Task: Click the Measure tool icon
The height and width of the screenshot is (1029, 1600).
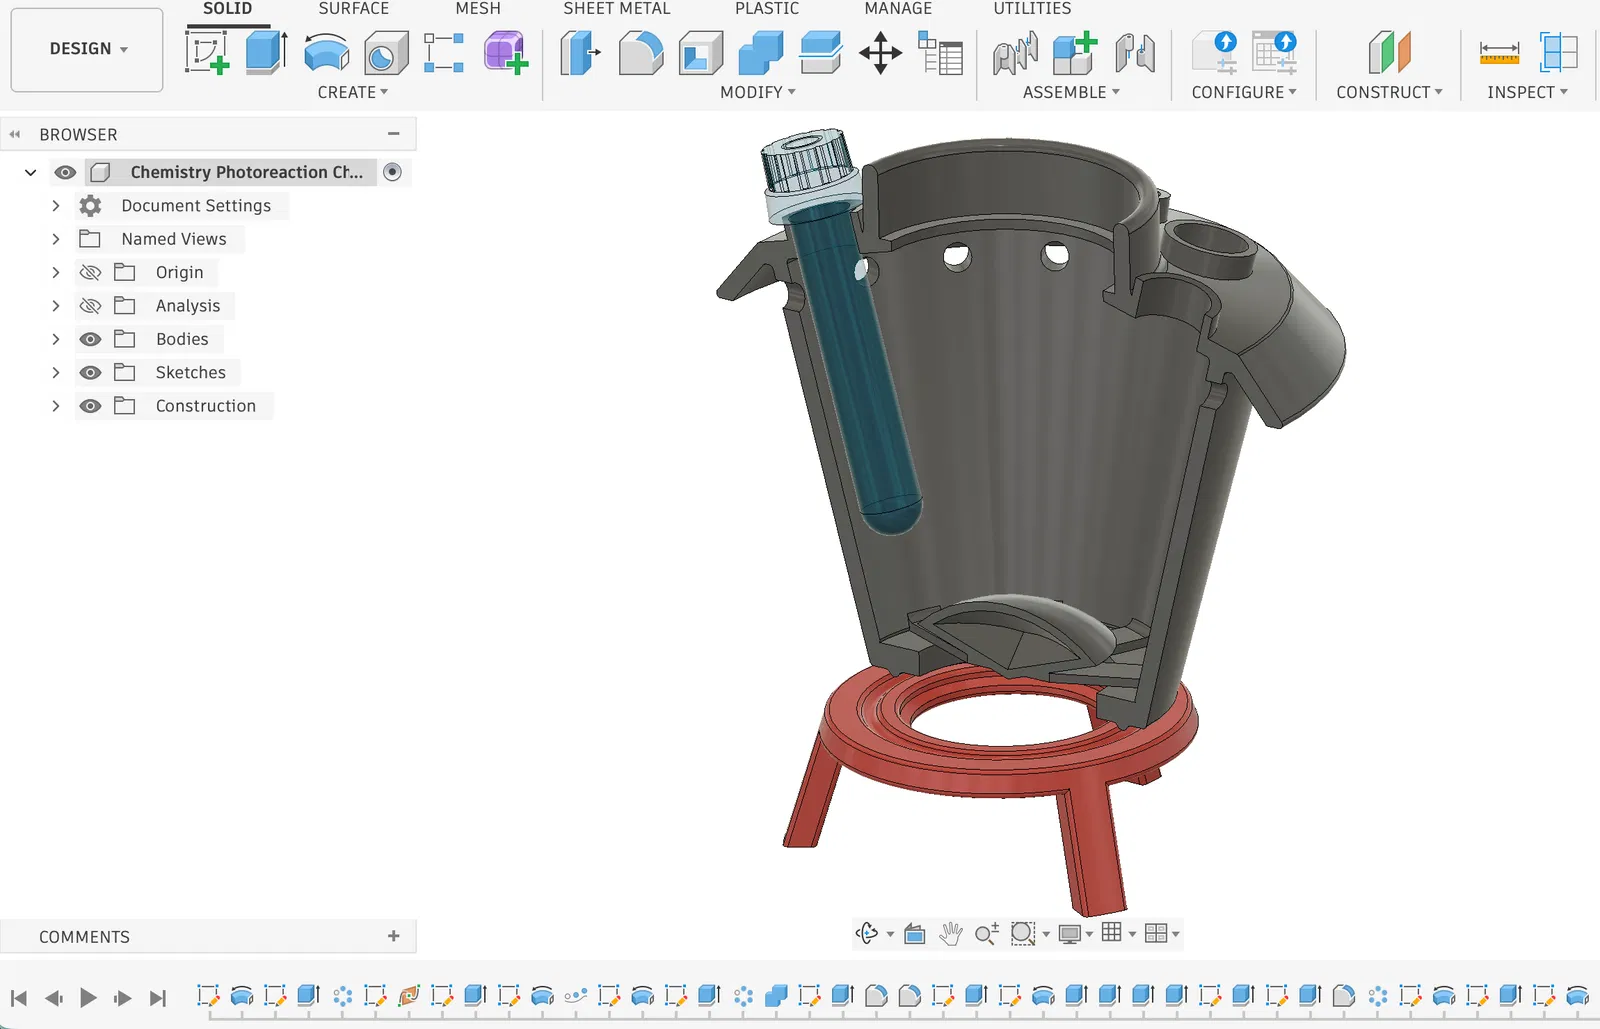Action: coord(1498,52)
